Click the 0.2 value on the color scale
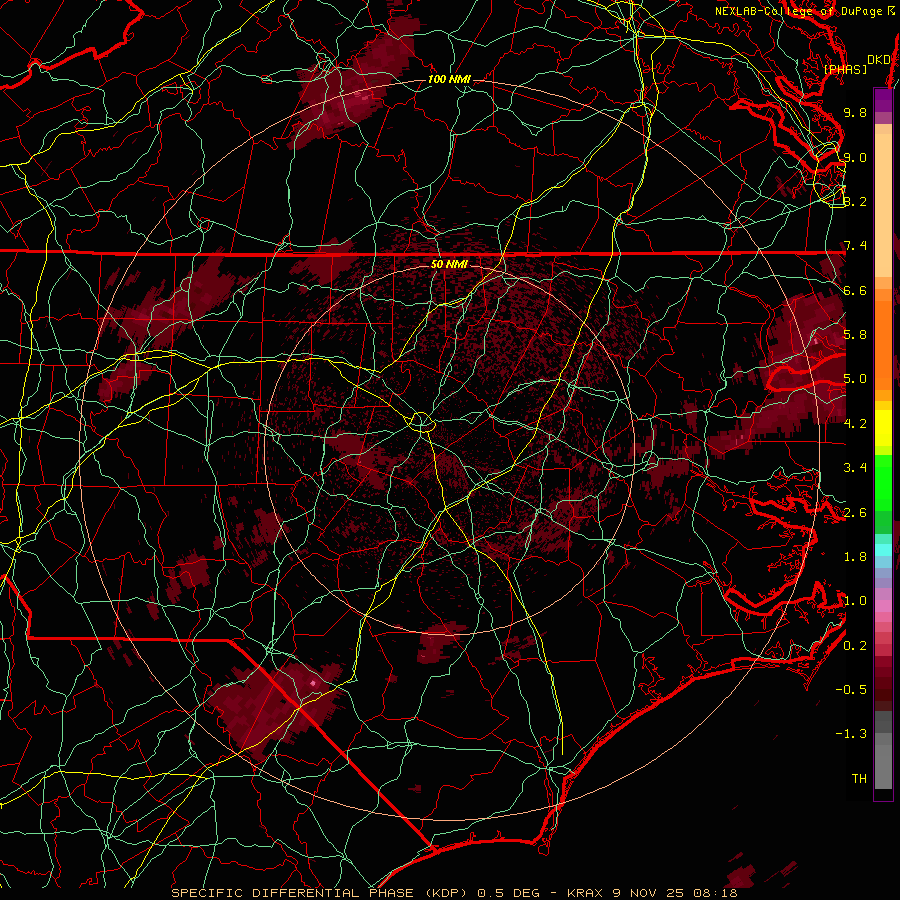The height and width of the screenshot is (900, 900). click(x=855, y=646)
